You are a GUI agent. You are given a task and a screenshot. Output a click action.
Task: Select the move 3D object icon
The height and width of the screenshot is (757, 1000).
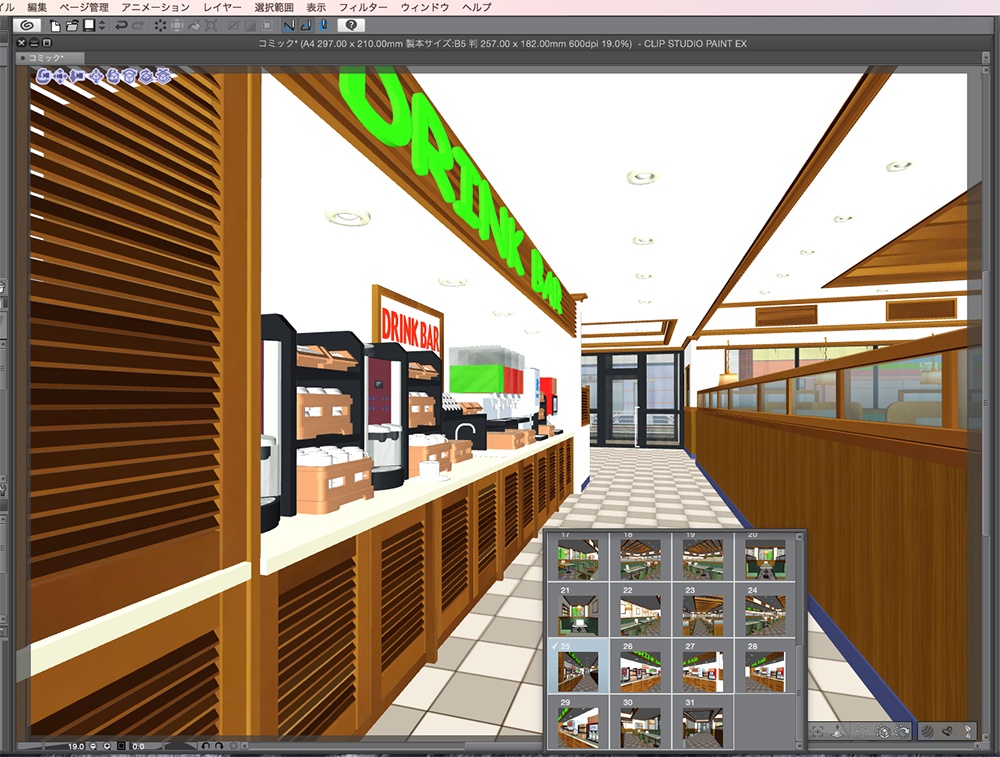[x=96, y=76]
